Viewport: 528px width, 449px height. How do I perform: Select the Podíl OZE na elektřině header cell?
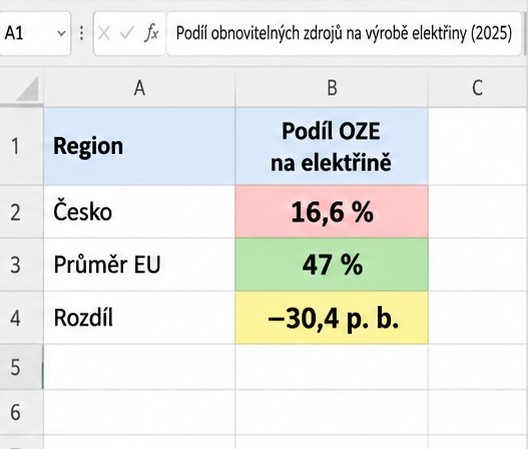click(332, 146)
